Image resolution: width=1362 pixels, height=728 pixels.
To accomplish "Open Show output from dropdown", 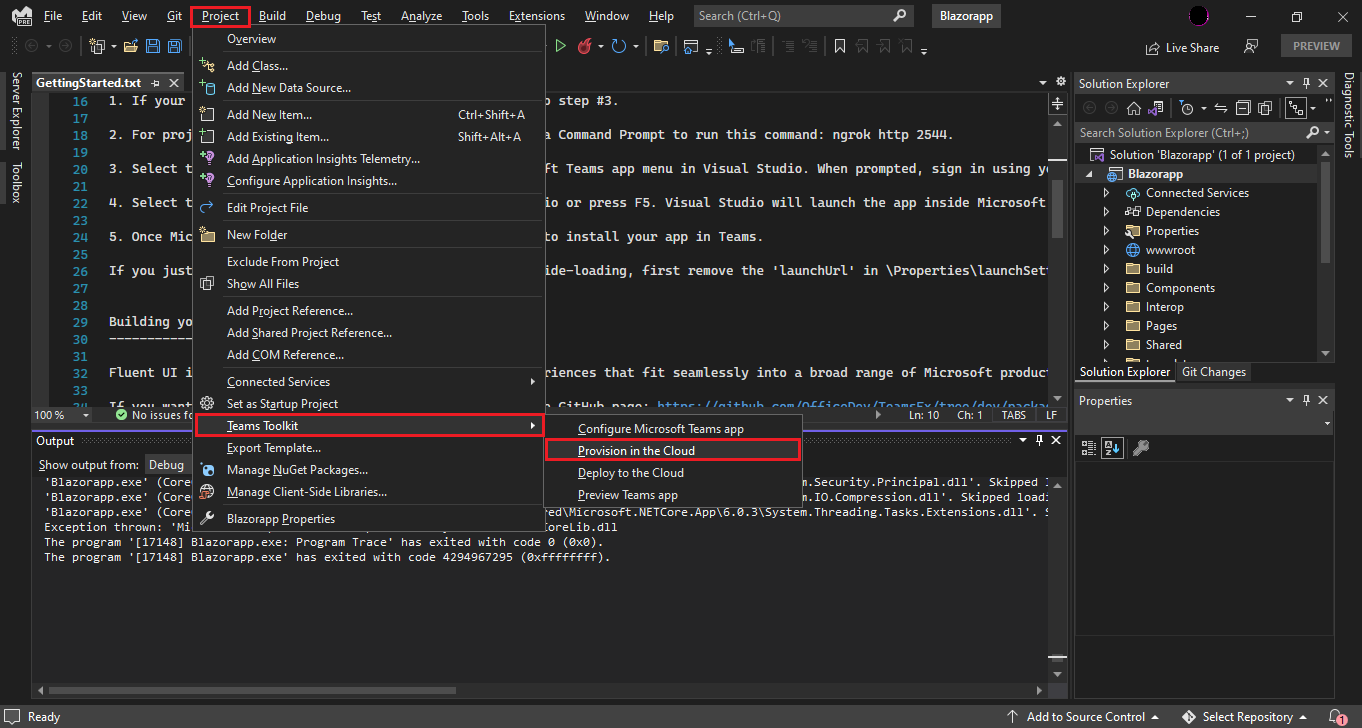I will point(166,465).
